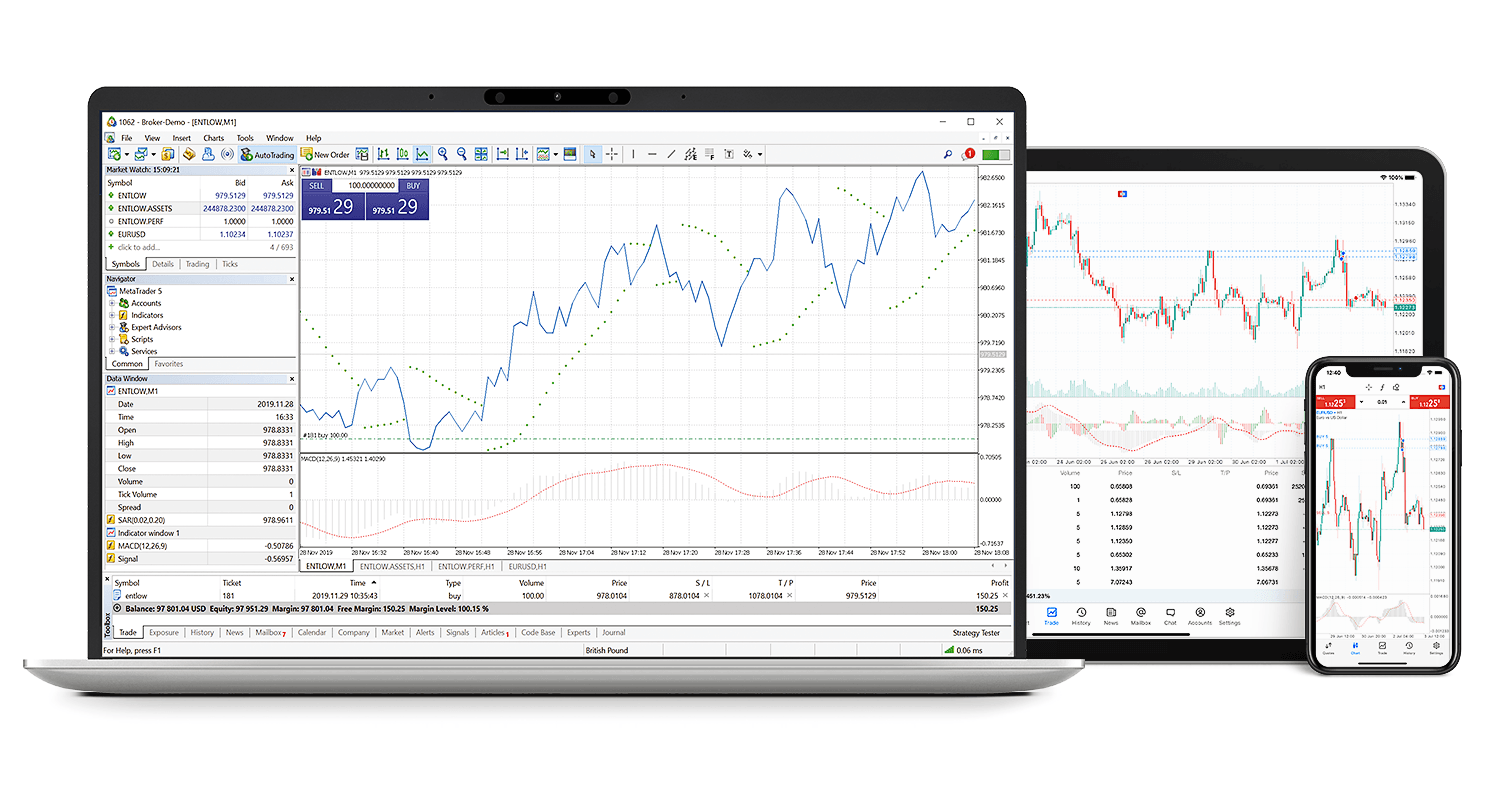The width and height of the screenshot is (1500, 785).
Task: Select ENTLOW.ASSETS in Market Watch
Action: click(200, 208)
